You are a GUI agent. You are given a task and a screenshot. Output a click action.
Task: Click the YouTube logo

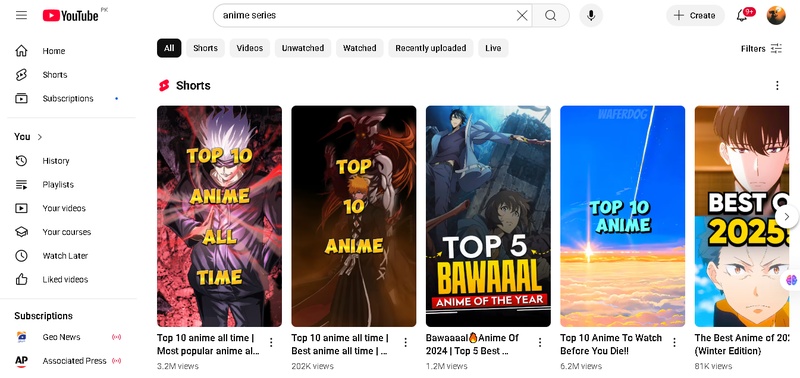[70, 16]
